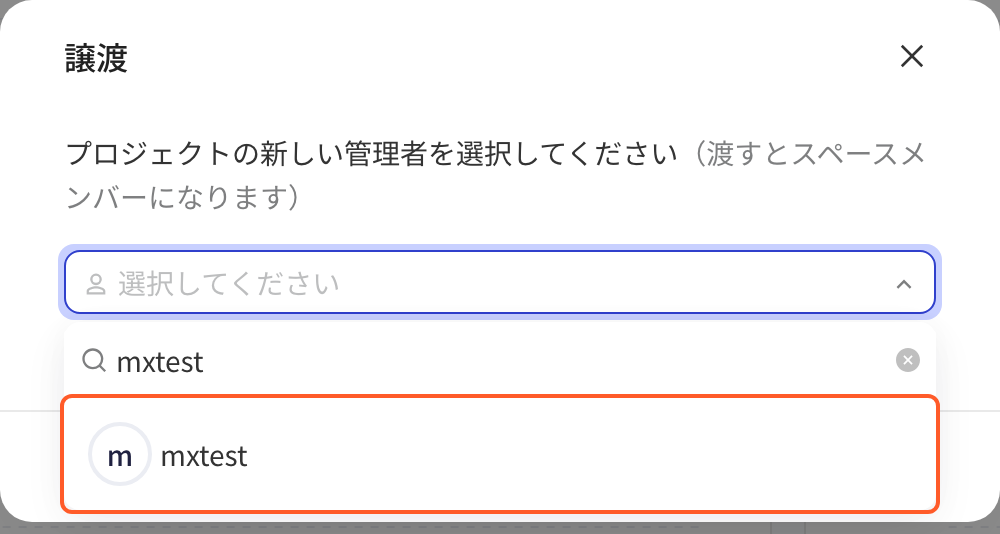Click the 譲渡 dialog title
This screenshot has height=534, width=1000.
click(x=96, y=58)
